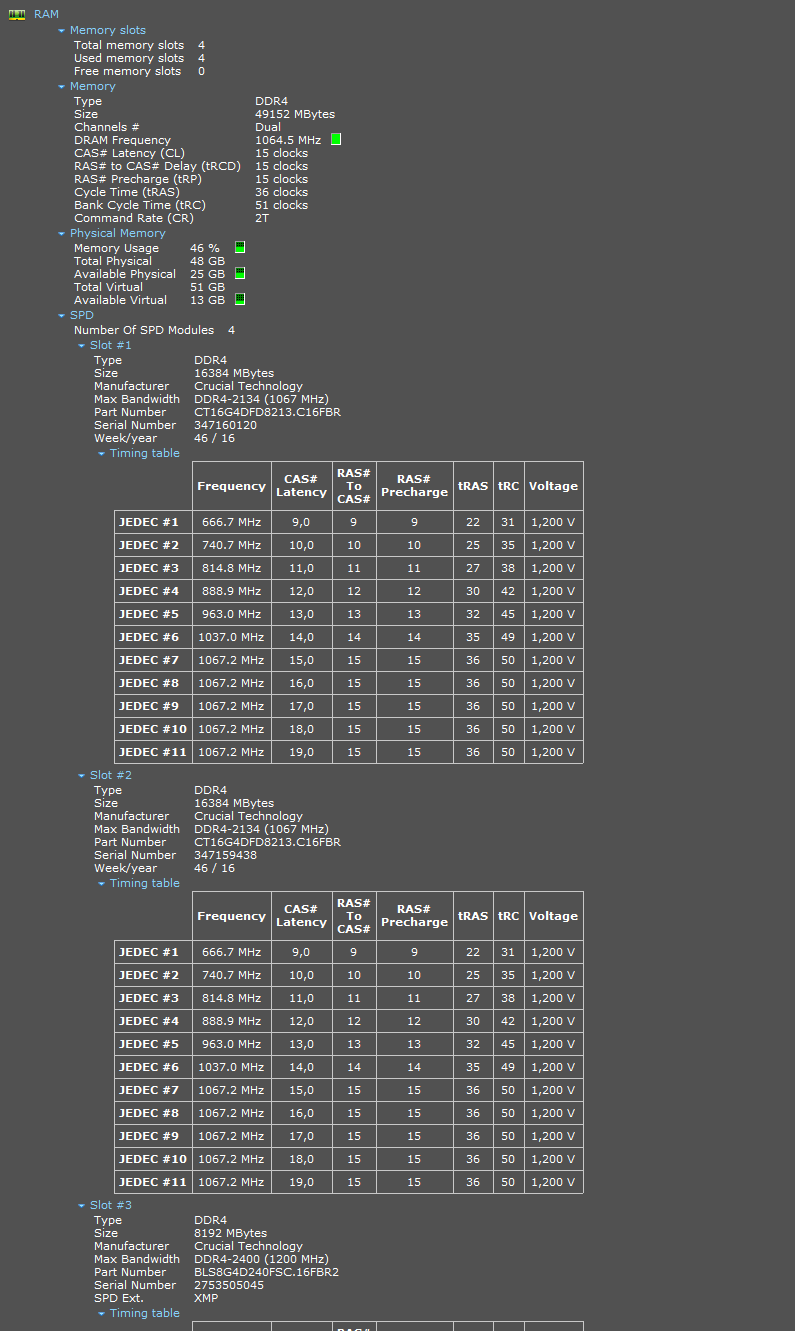Select the RAM heading label
The height and width of the screenshot is (1331, 795).
[x=46, y=14]
